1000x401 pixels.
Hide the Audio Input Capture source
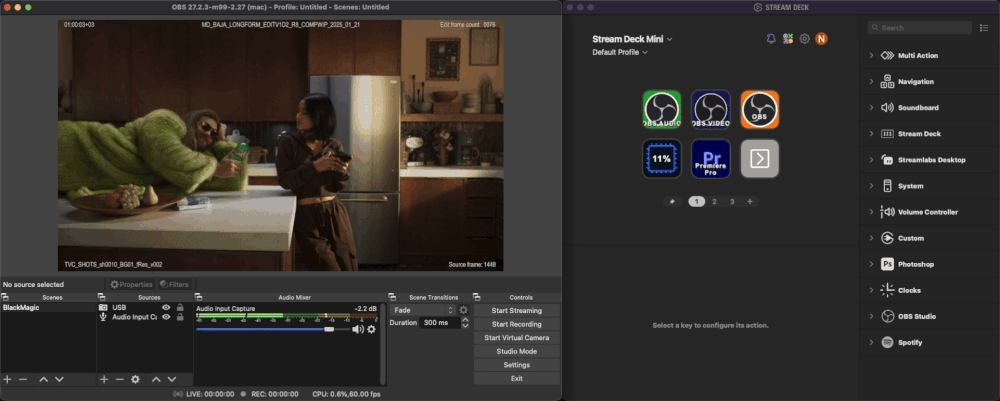[166, 317]
